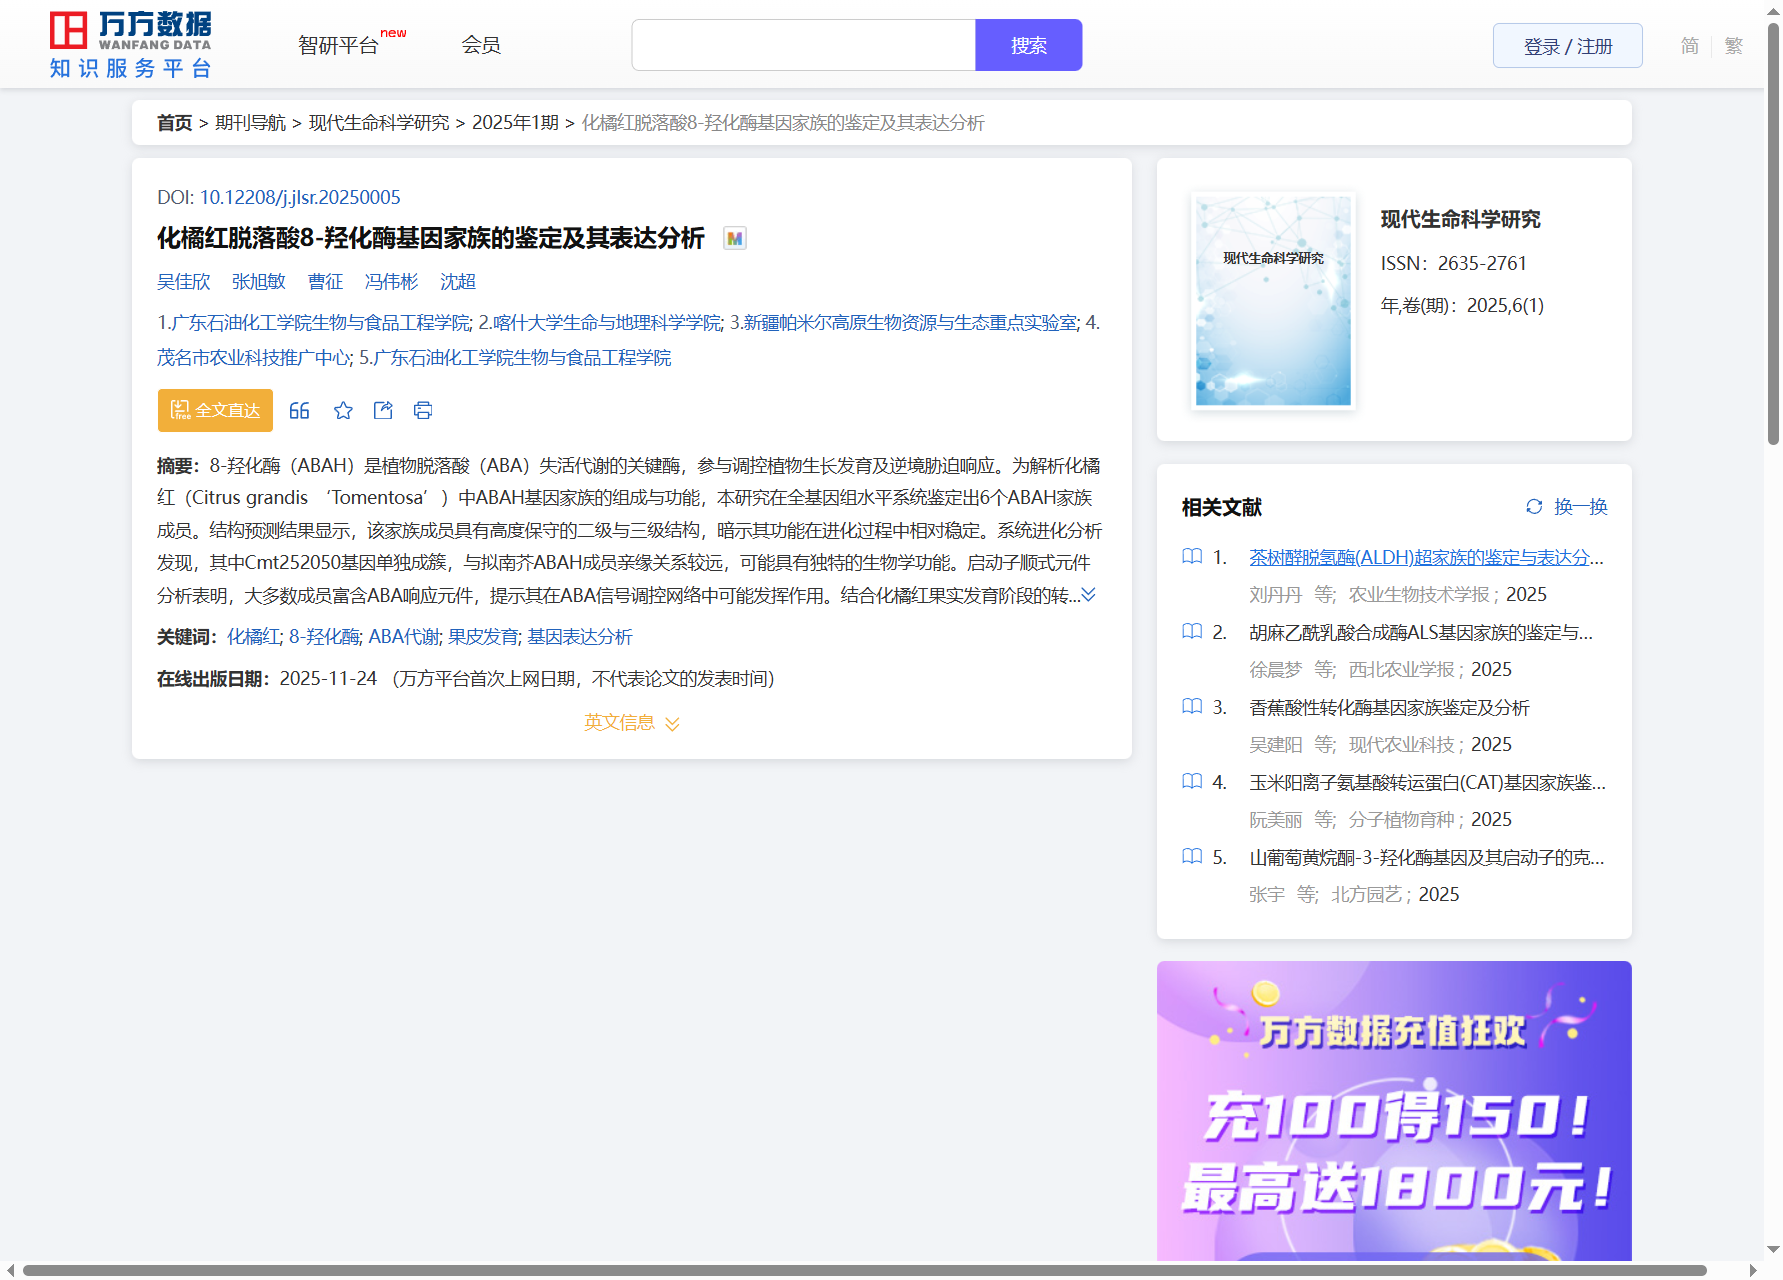Image resolution: width=1783 pixels, height=1280 pixels.
Task: Switch to traditional Chinese 繁
Action: [x=1734, y=46]
